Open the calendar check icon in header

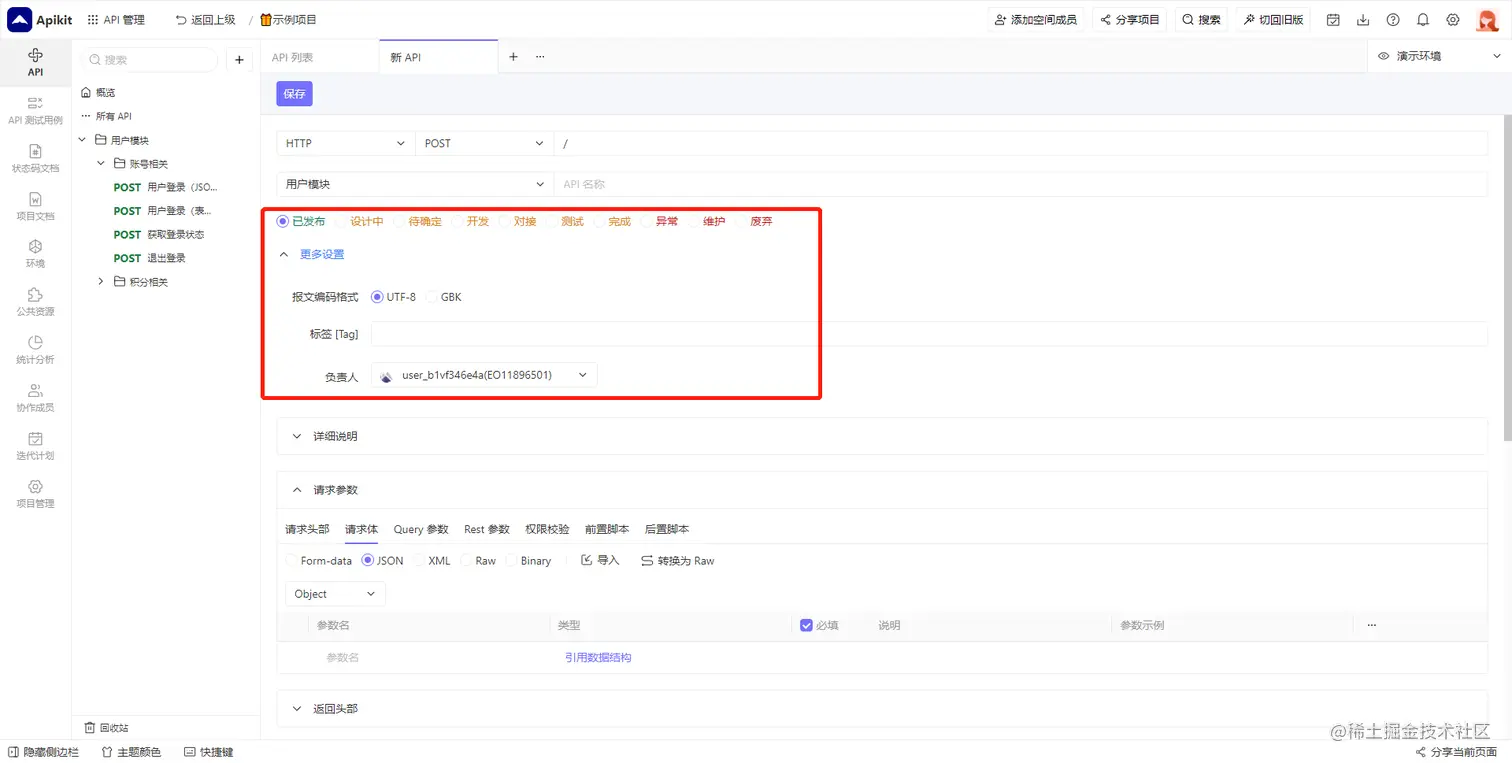coord(1333,20)
